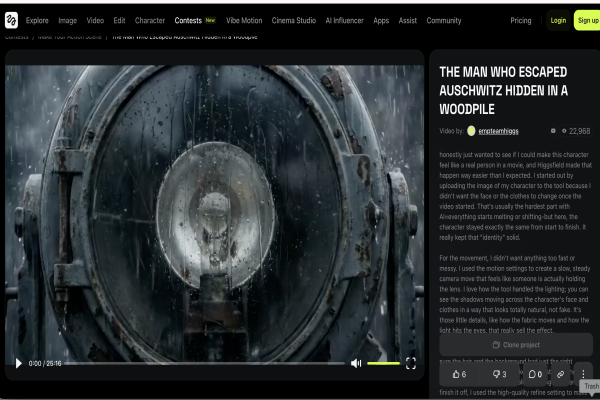Open the Contests tab
The image size is (600, 400).
188,20
